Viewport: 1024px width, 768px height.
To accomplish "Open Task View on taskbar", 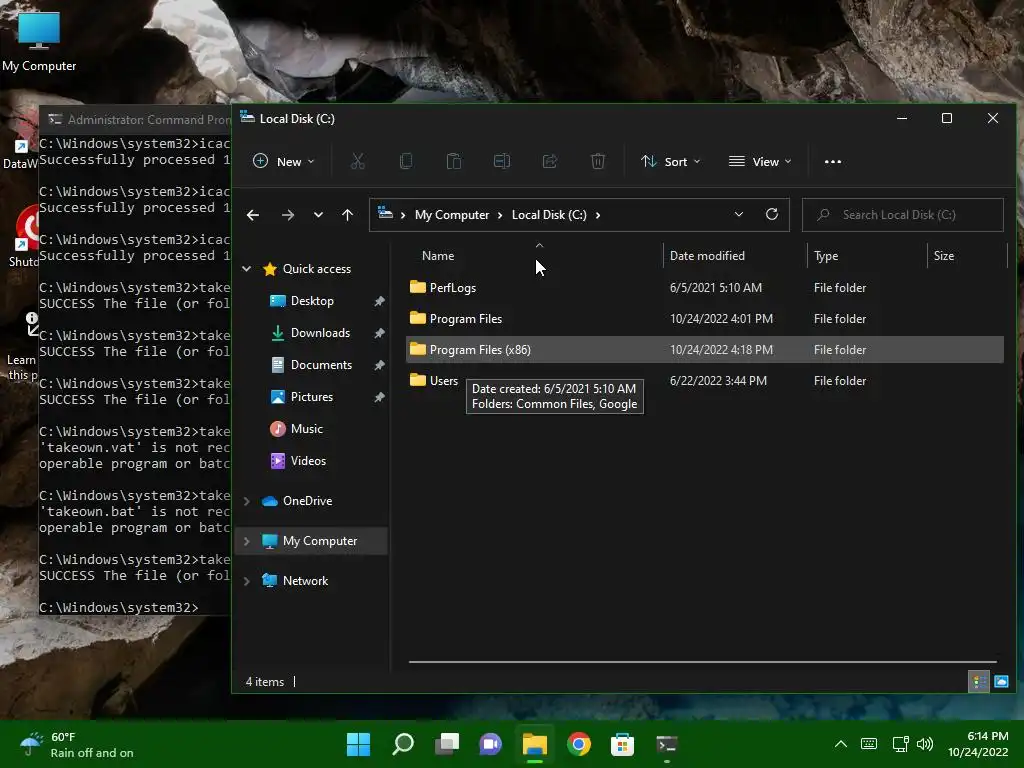I will [x=447, y=744].
